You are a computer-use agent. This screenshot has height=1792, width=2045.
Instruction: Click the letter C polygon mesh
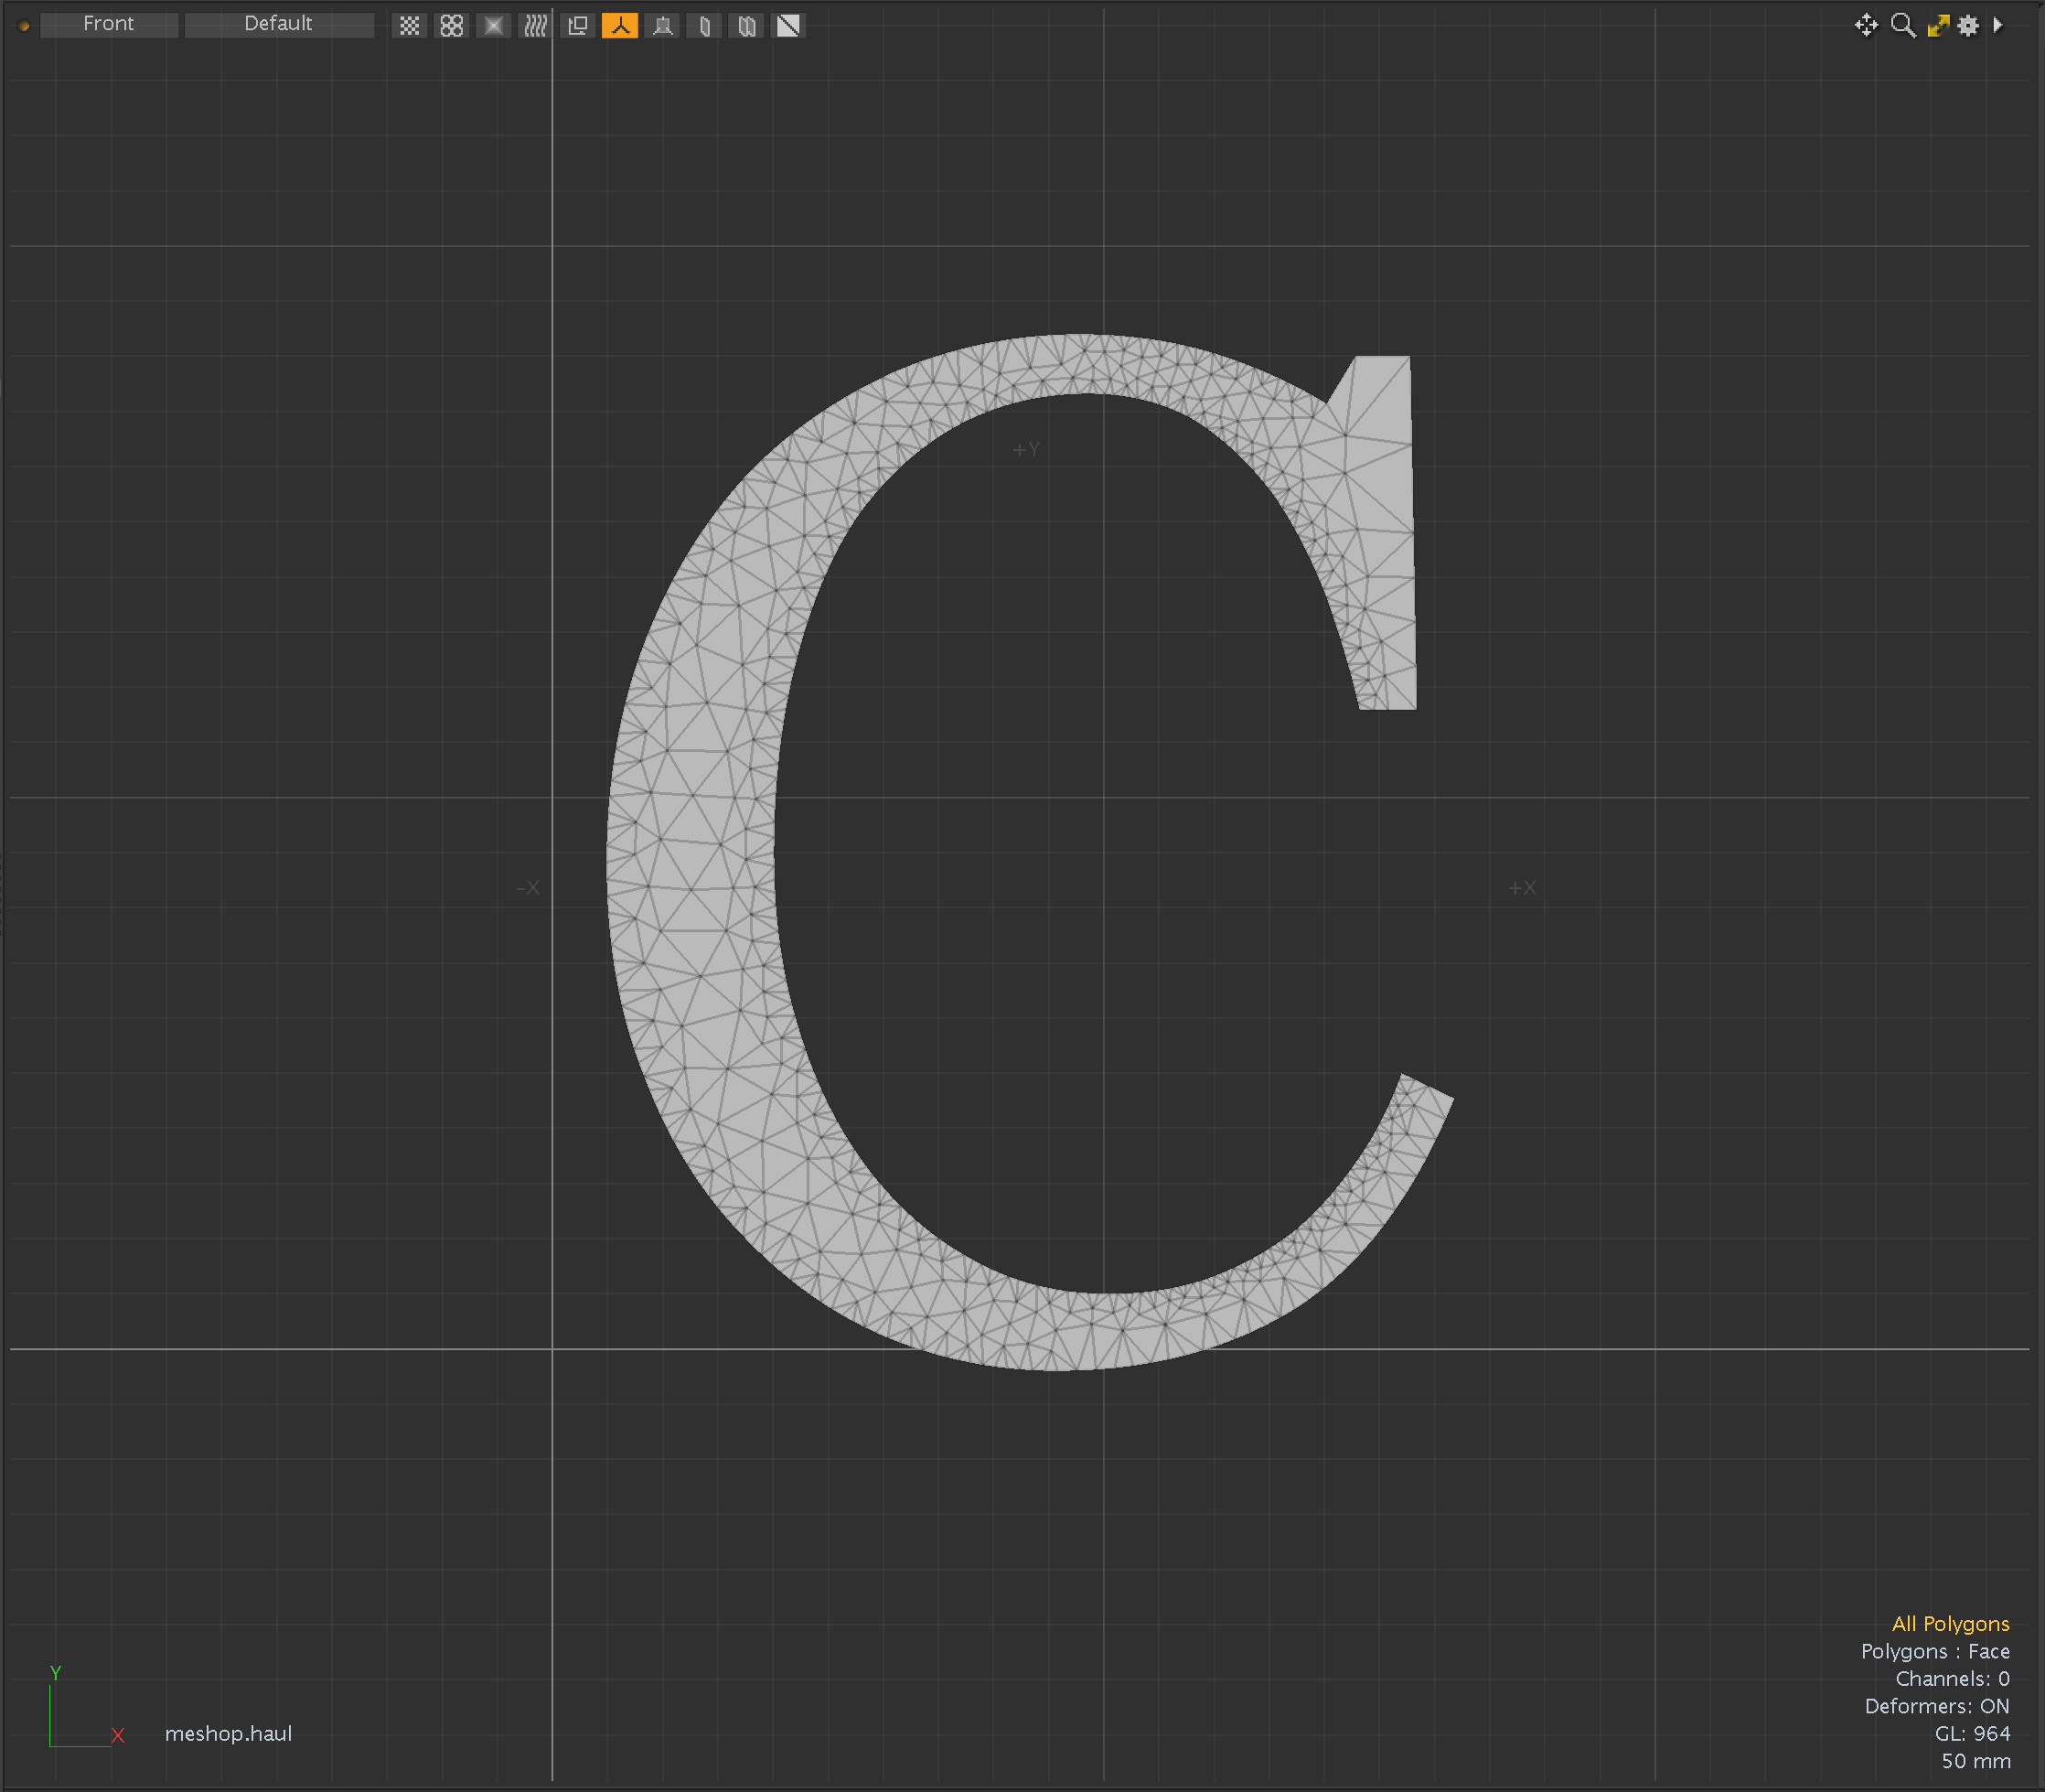click(x=690, y=850)
